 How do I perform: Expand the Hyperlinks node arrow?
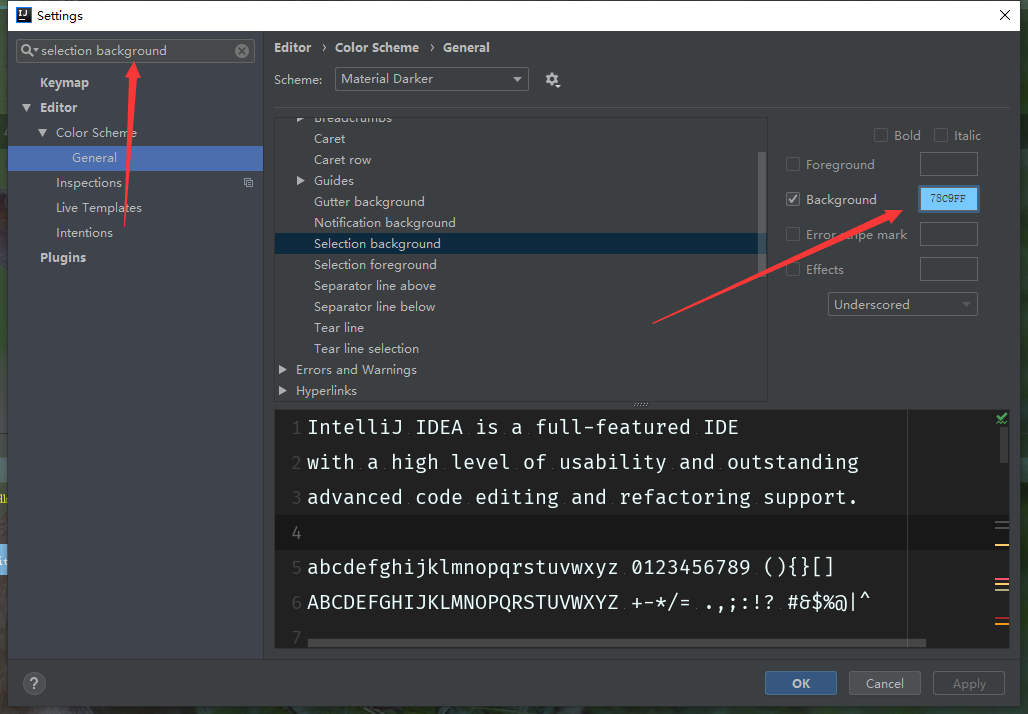(283, 391)
